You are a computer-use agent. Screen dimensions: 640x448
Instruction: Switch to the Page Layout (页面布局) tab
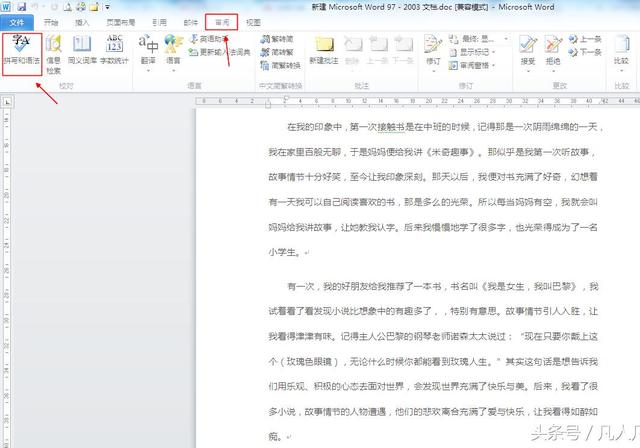click(x=121, y=22)
